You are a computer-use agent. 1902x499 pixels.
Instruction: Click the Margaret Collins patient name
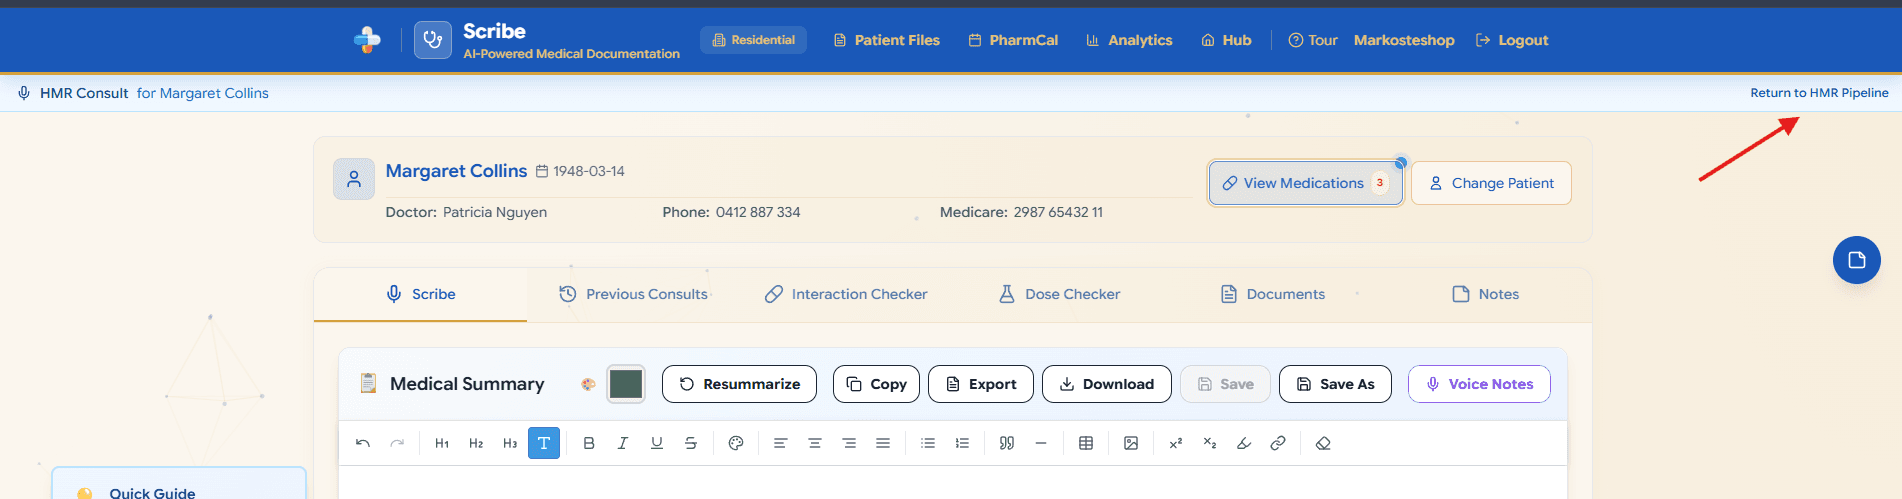pyautogui.click(x=456, y=171)
